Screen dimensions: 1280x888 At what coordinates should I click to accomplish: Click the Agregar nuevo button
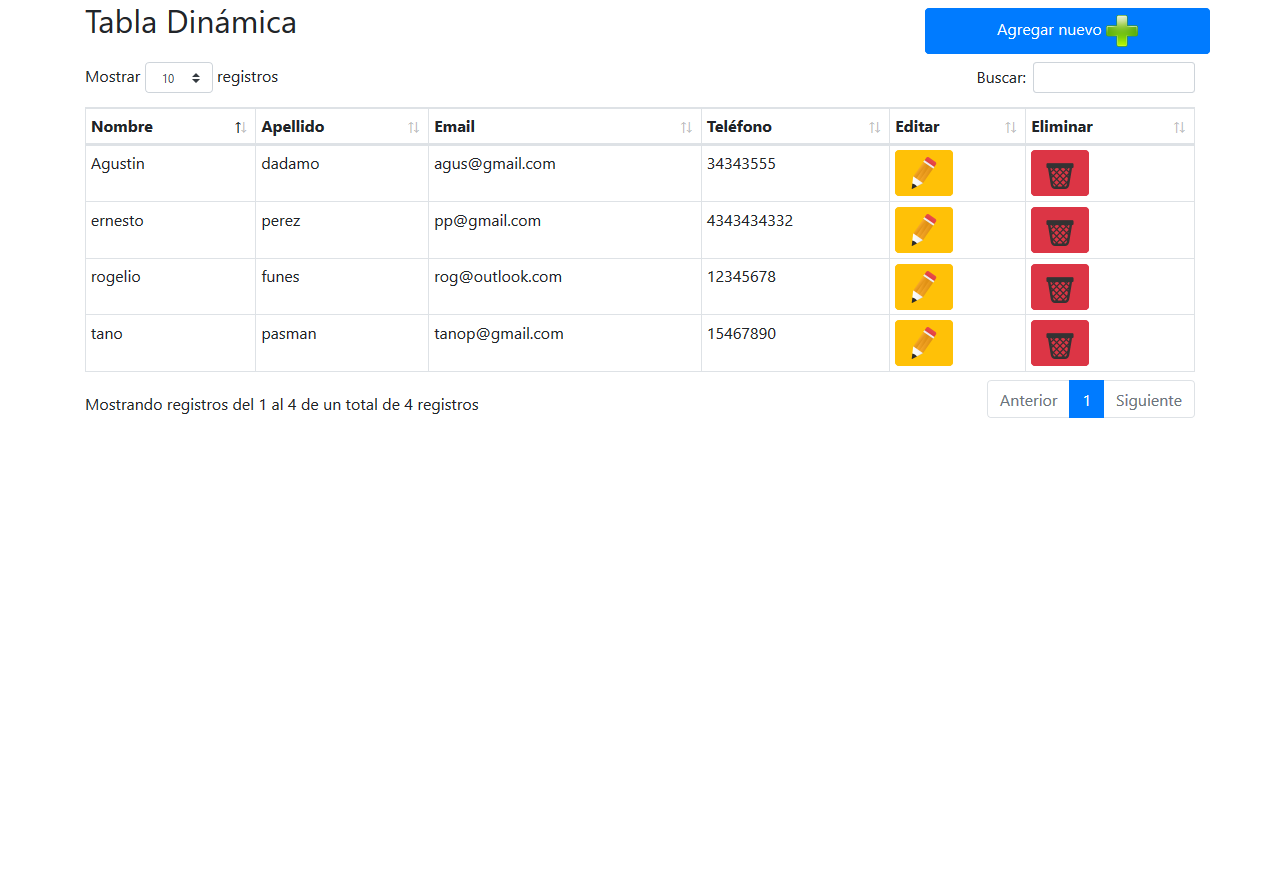point(1067,31)
